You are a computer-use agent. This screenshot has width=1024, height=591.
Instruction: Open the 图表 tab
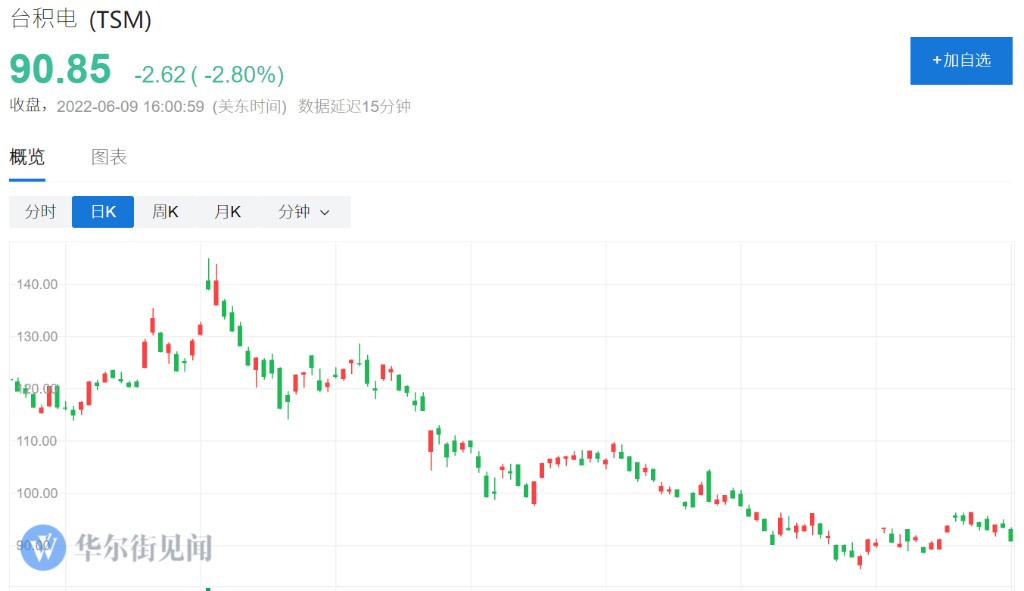109,157
